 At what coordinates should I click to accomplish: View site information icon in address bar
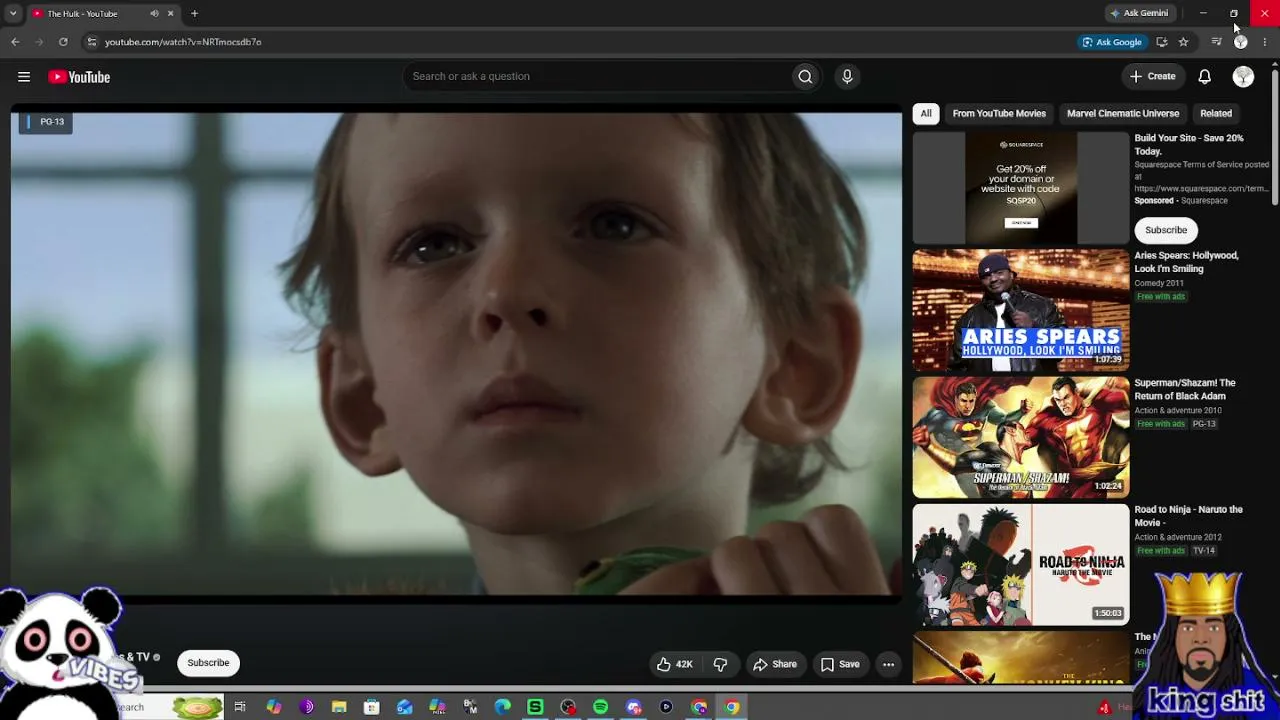91,42
